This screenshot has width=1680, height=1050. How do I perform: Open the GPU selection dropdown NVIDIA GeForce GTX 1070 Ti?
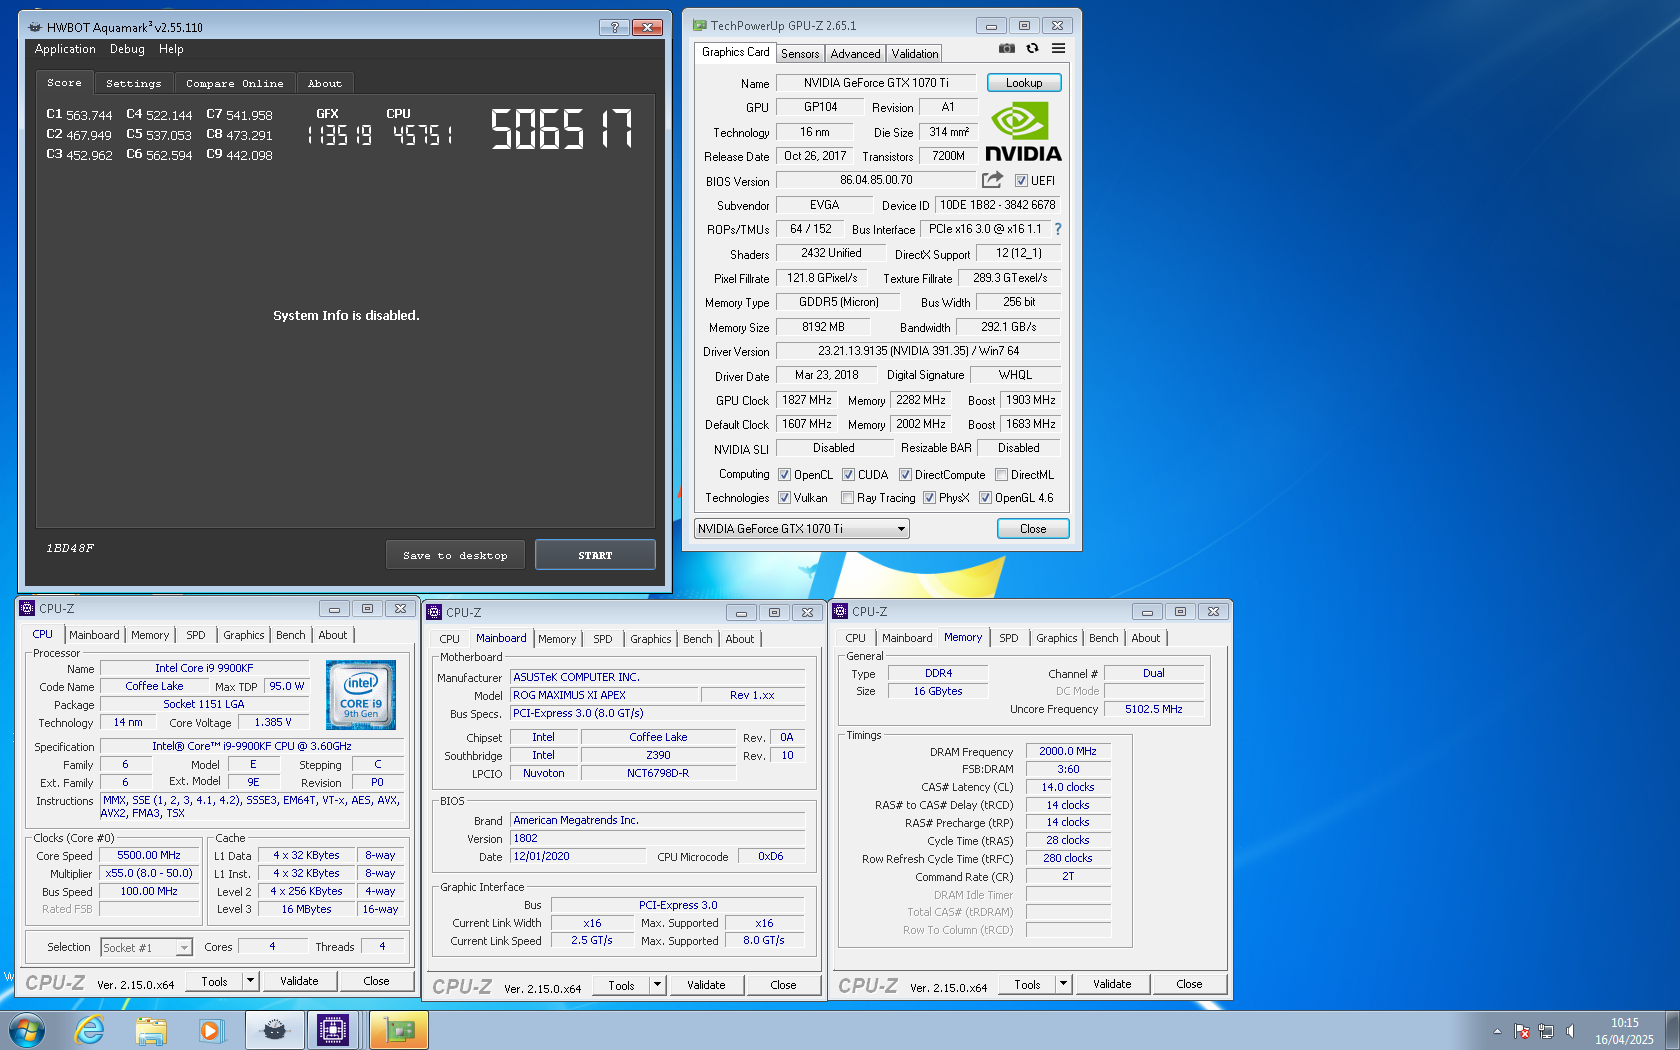coord(802,529)
